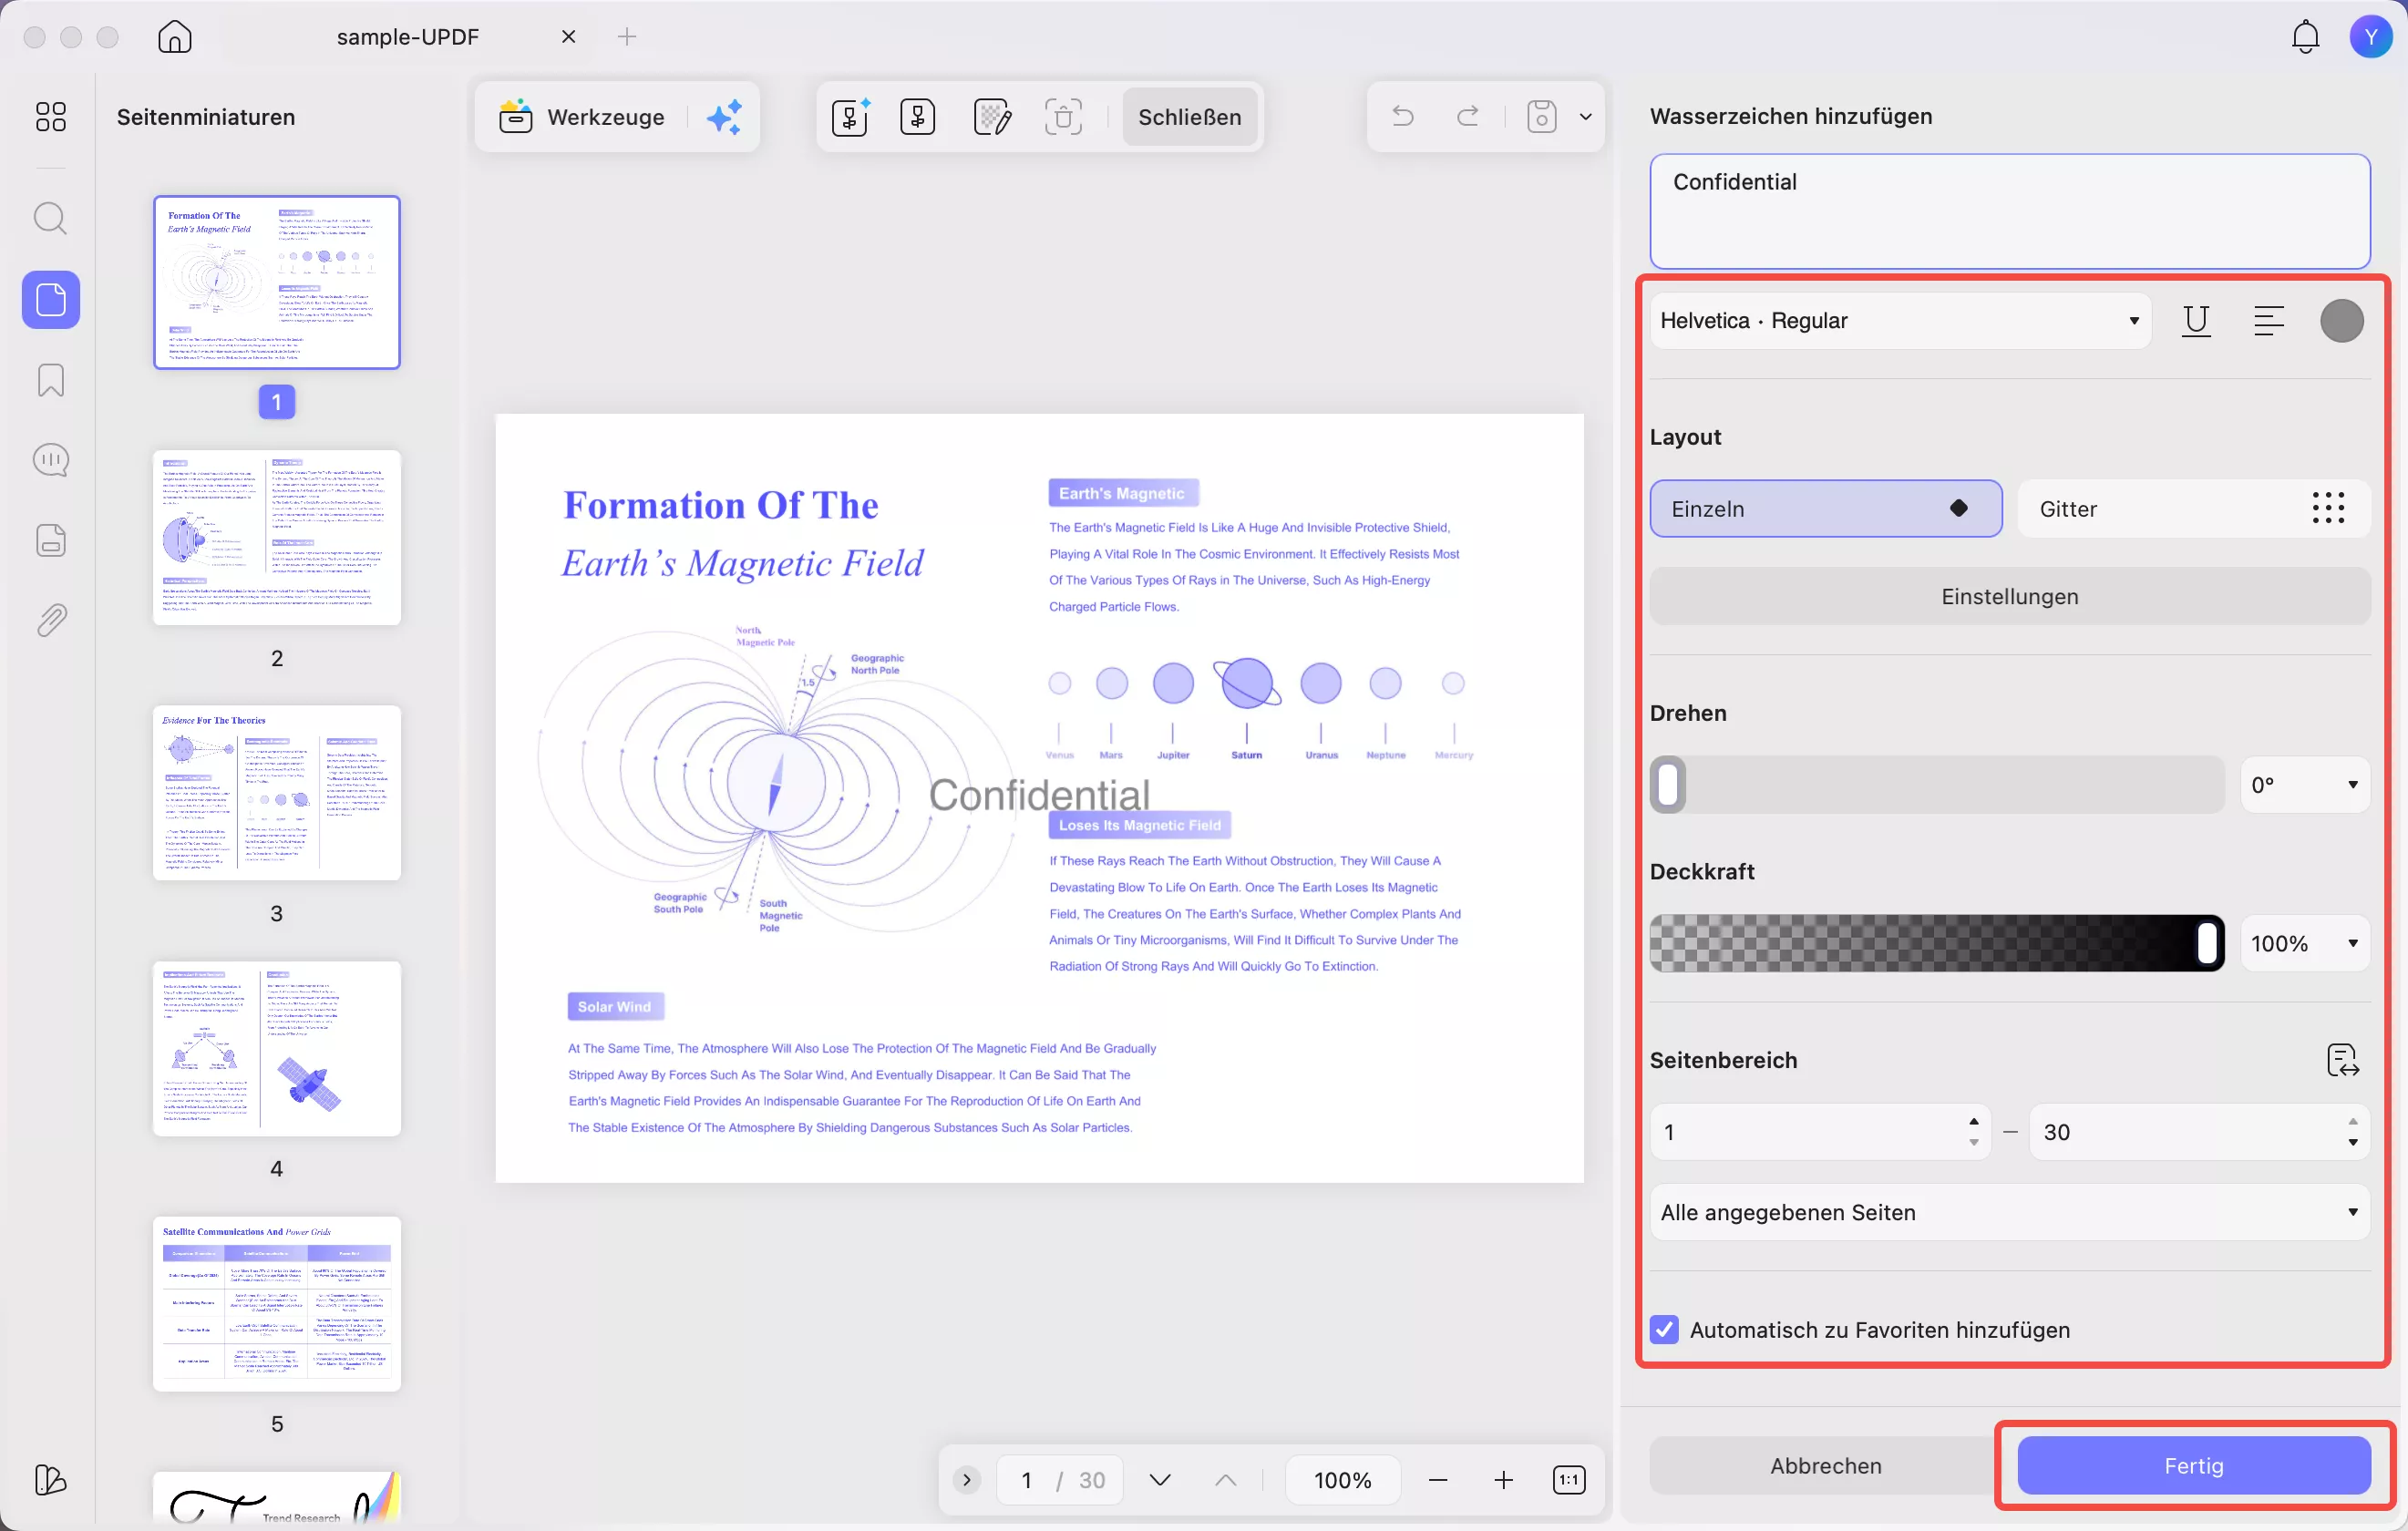Open the attachments paperclip panel
The width and height of the screenshot is (2408, 1531).
tap(51, 621)
